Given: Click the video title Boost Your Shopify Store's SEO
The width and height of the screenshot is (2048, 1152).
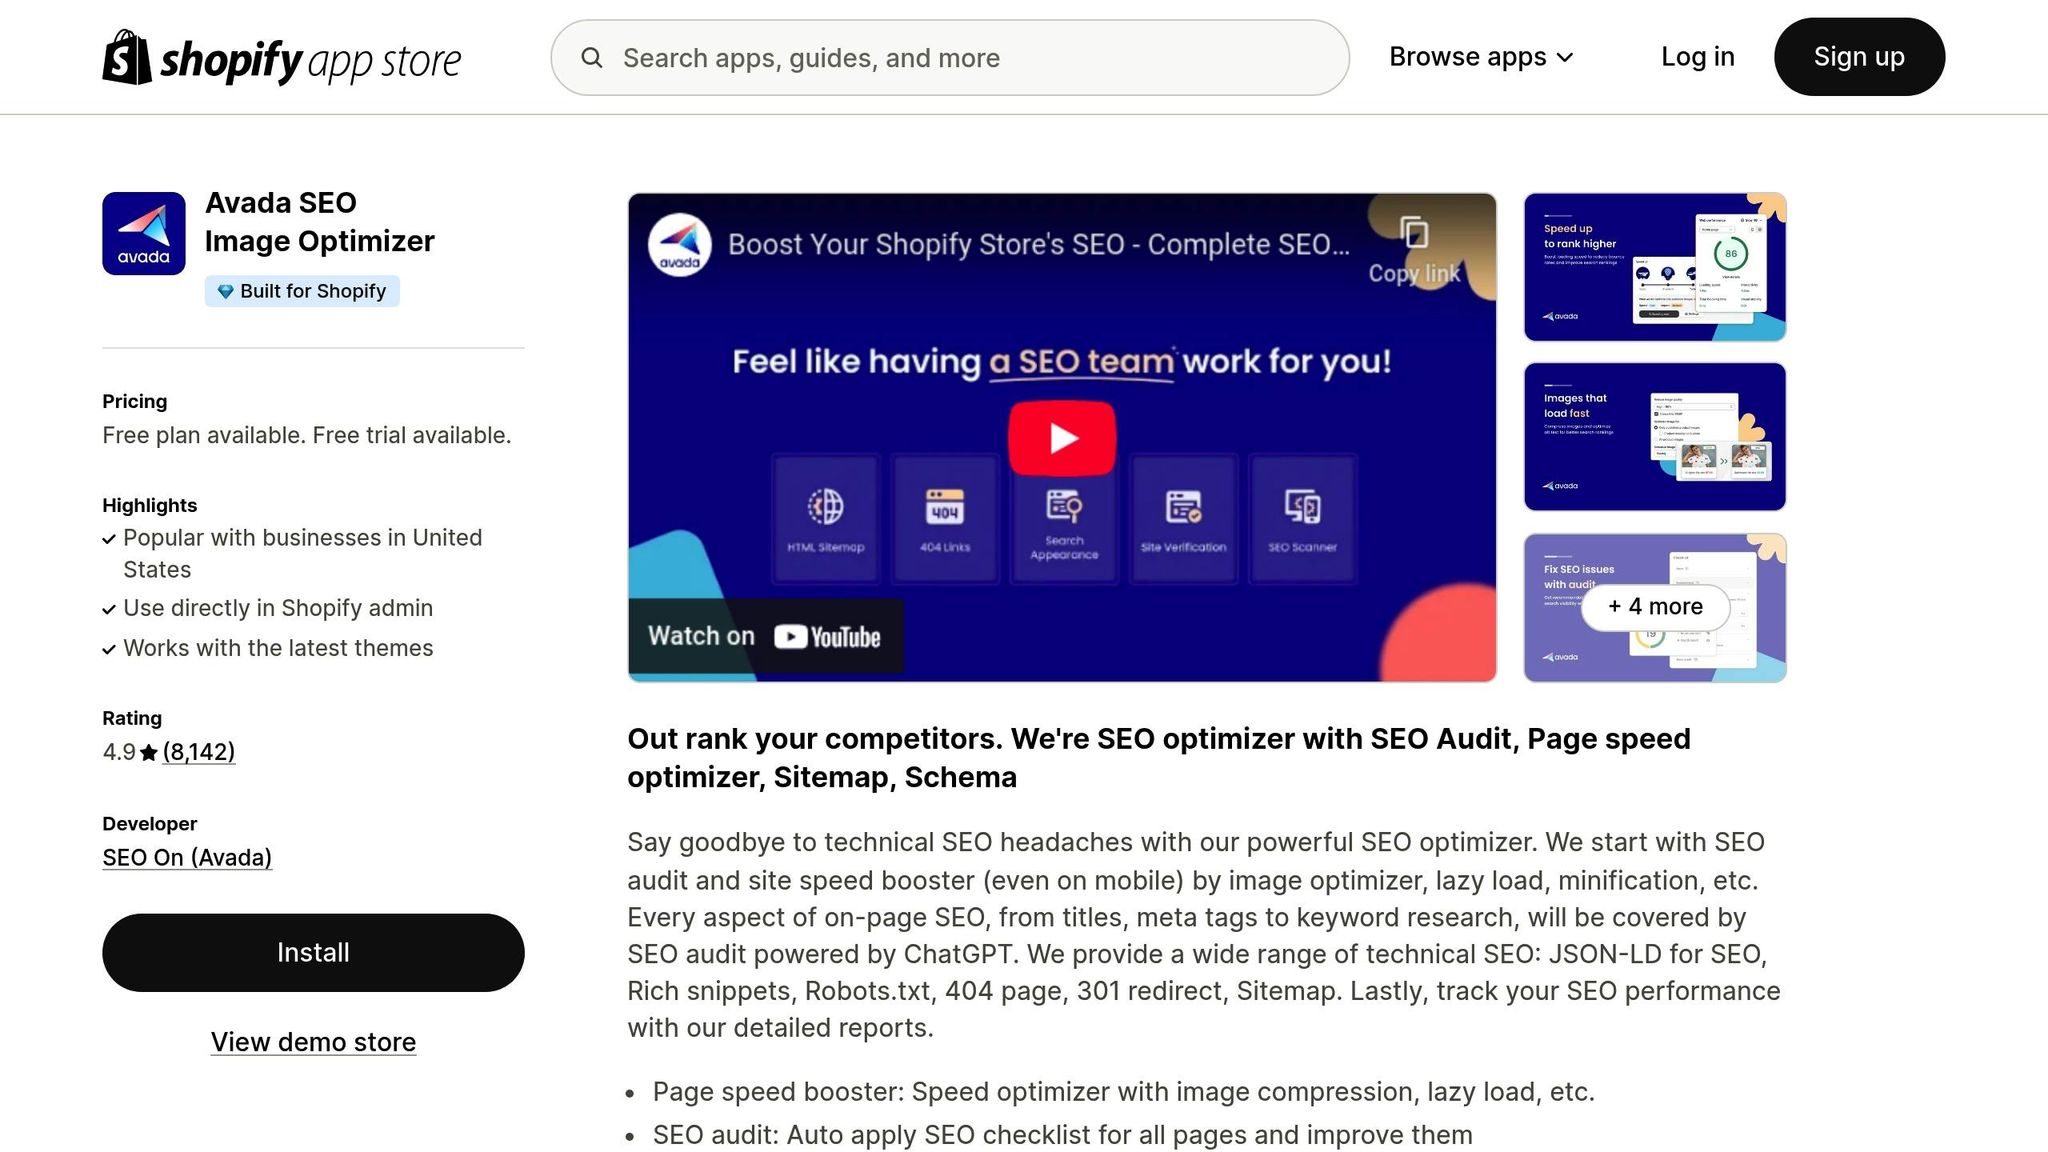Looking at the screenshot, I should coord(1038,245).
